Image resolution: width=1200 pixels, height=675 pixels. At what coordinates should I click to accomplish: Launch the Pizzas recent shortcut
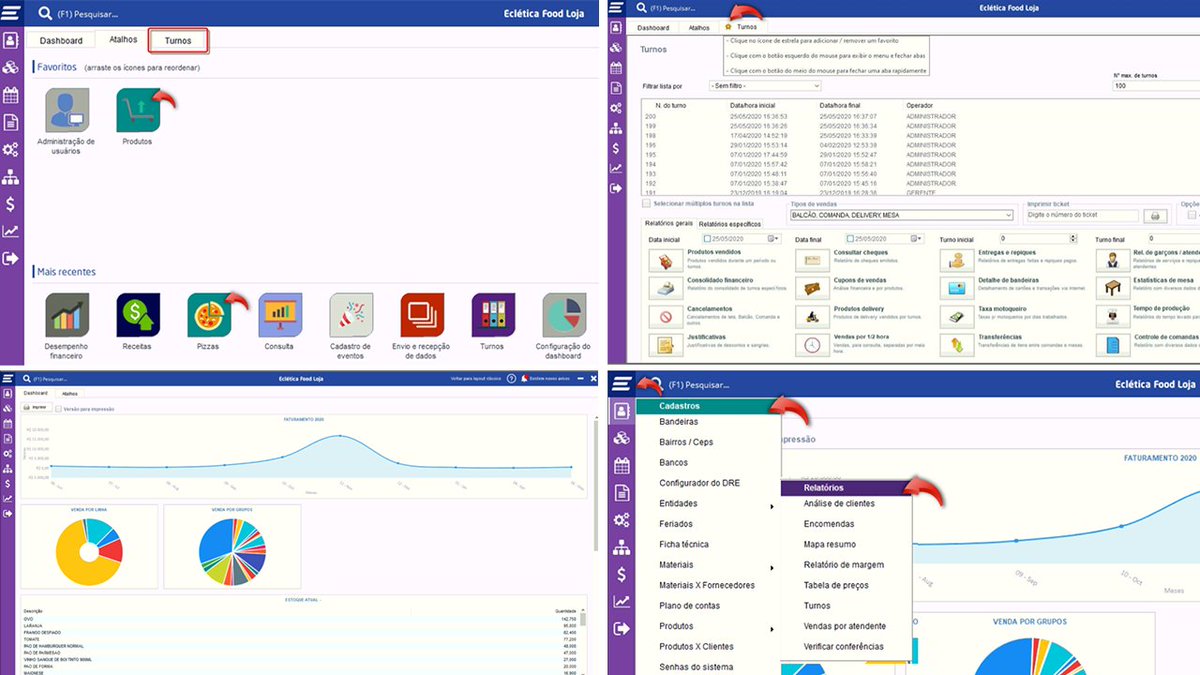[209, 315]
